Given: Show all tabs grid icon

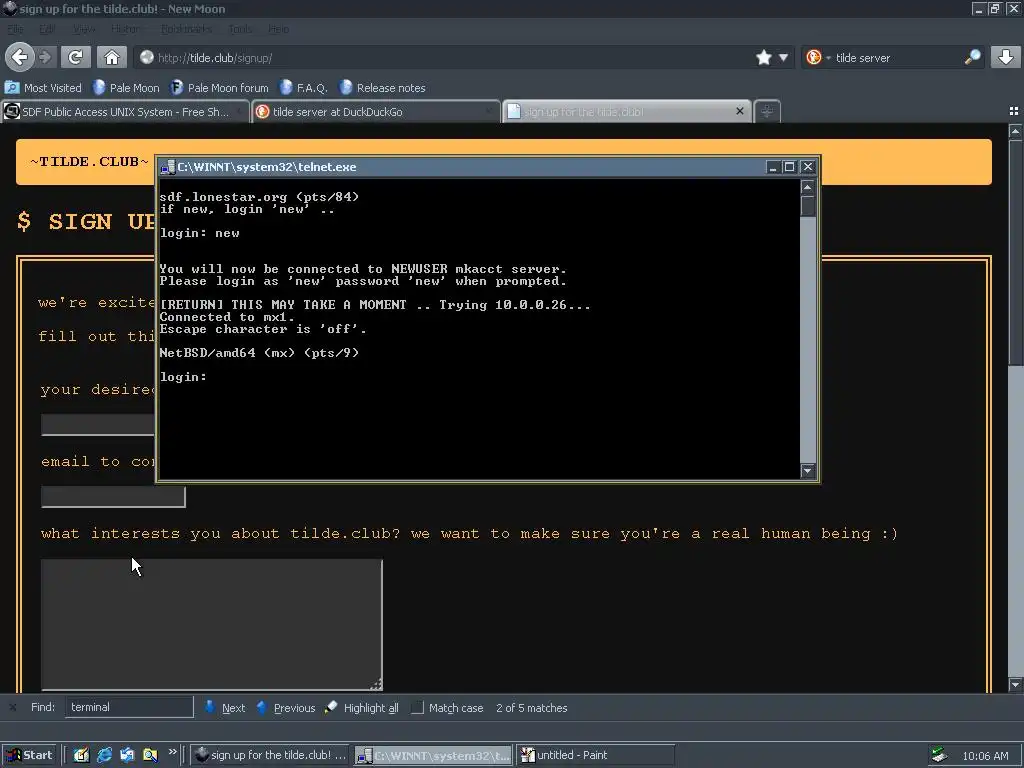Looking at the screenshot, I should 1014,111.
